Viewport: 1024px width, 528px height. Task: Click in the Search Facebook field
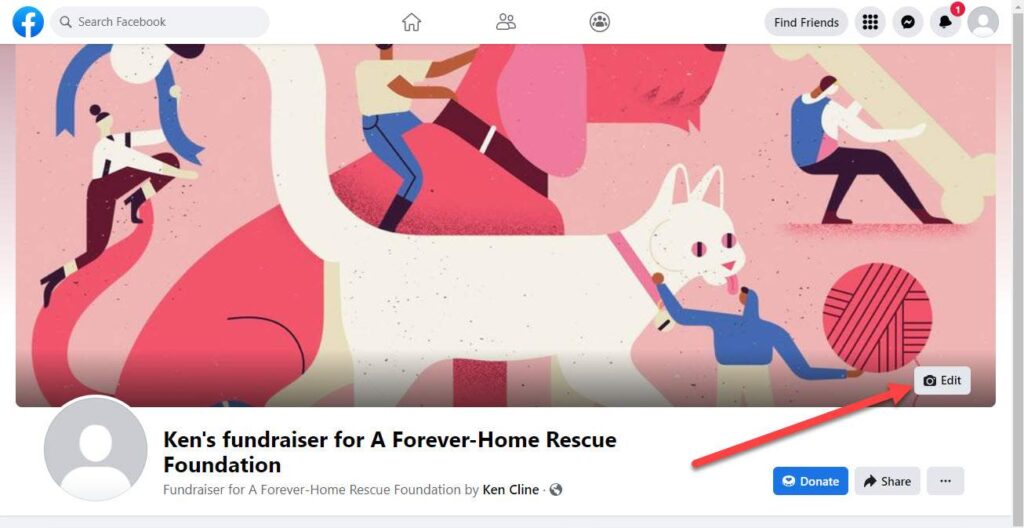pyautogui.click(x=160, y=22)
